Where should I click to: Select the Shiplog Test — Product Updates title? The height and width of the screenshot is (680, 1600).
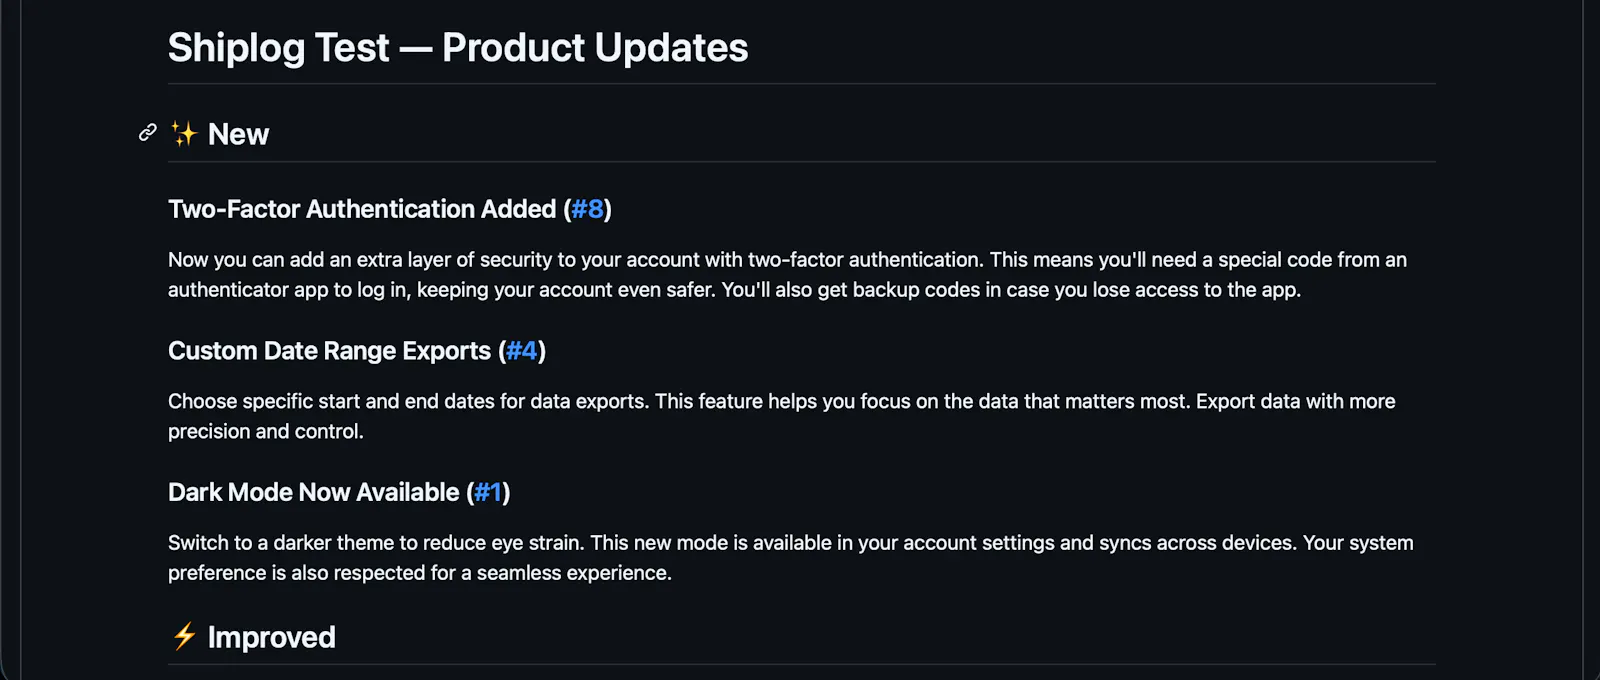click(x=458, y=48)
